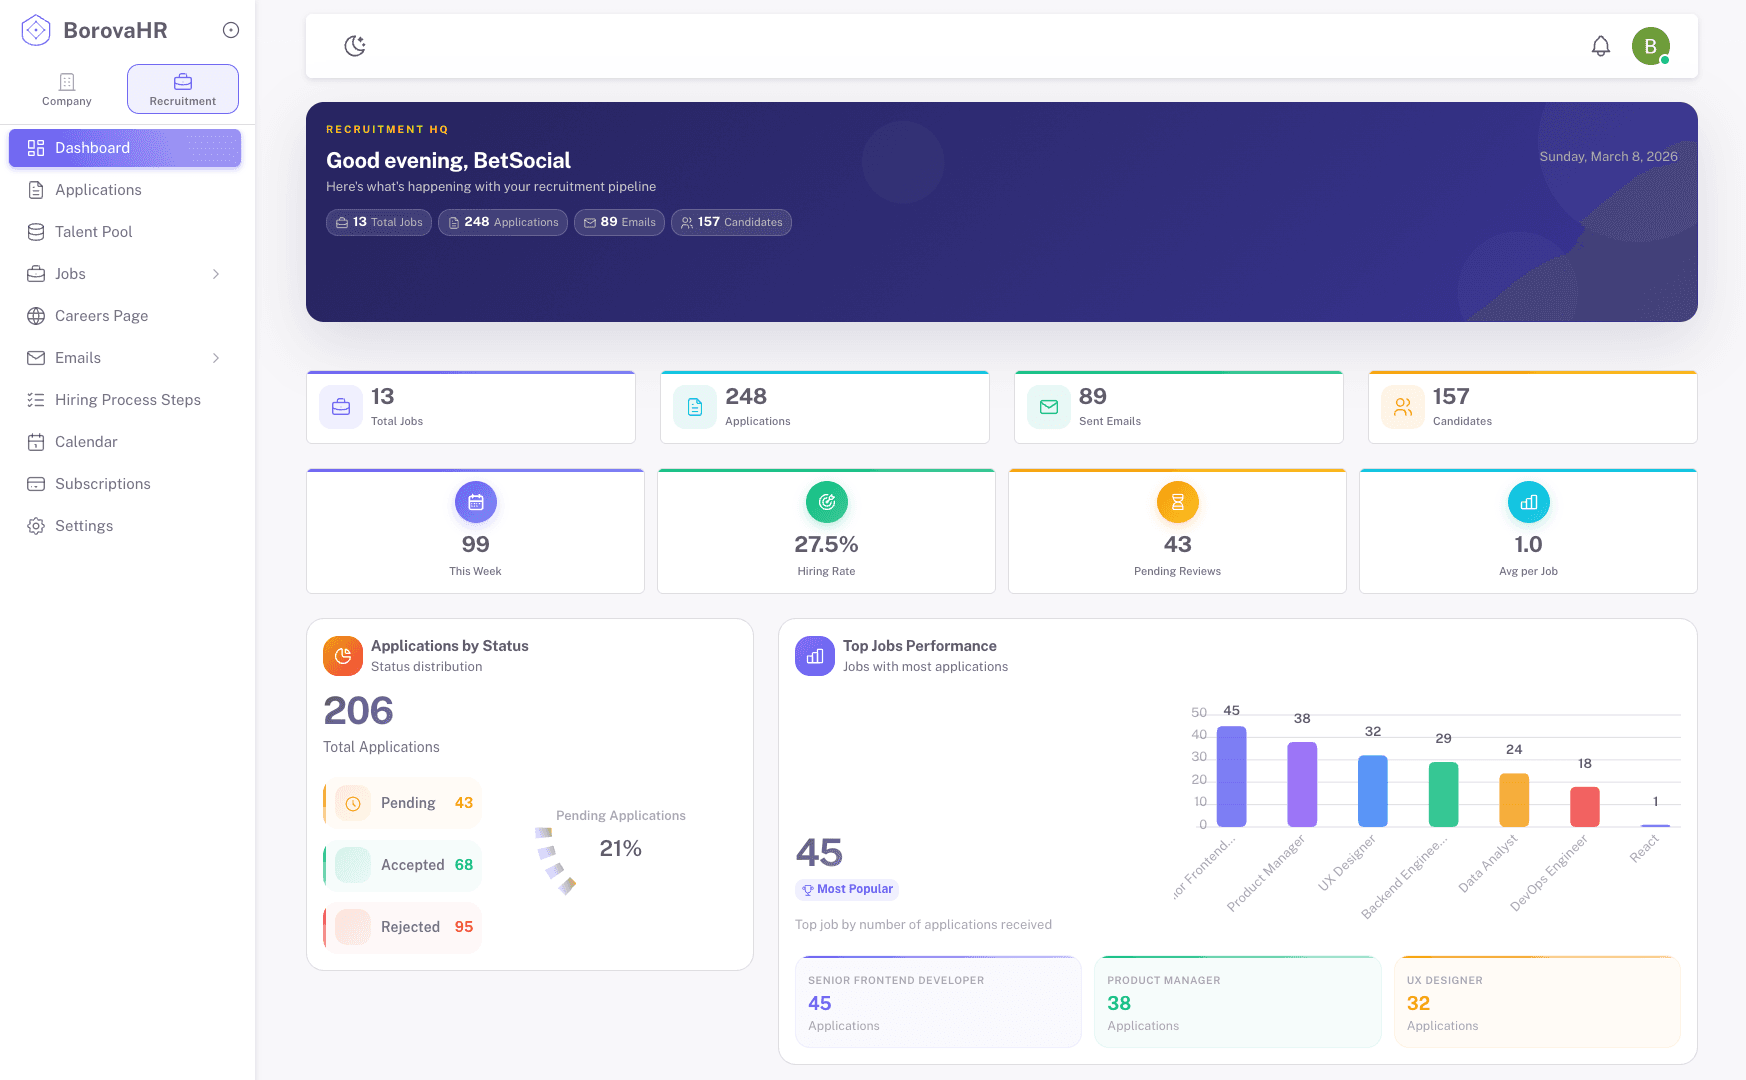Switch to the Recruitment tab
This screenshot has height=1080, width=1746.
(x=182, y=88)
